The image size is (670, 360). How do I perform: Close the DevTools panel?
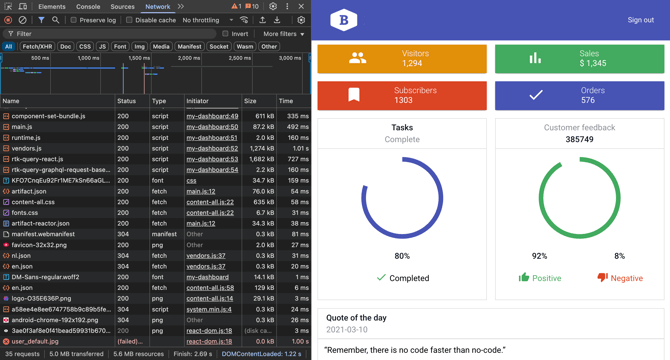pyautogui.click(x=301, y=6)
